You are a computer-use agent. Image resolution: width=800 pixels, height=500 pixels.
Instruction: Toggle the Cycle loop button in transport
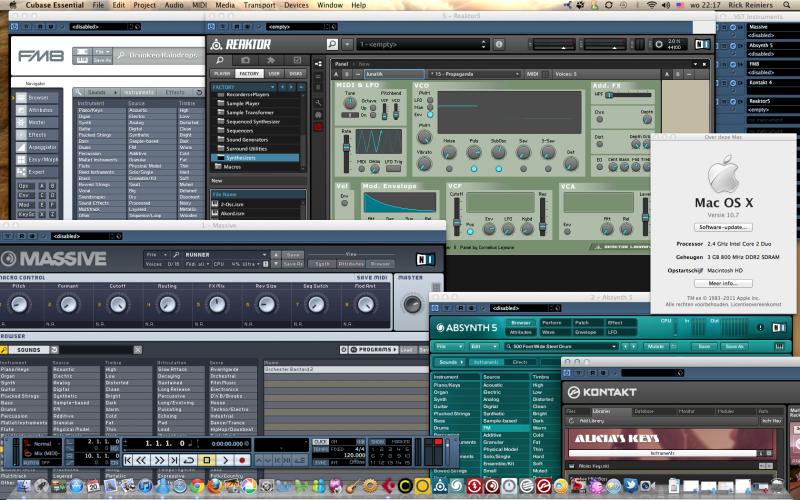[x=189, y=460]
